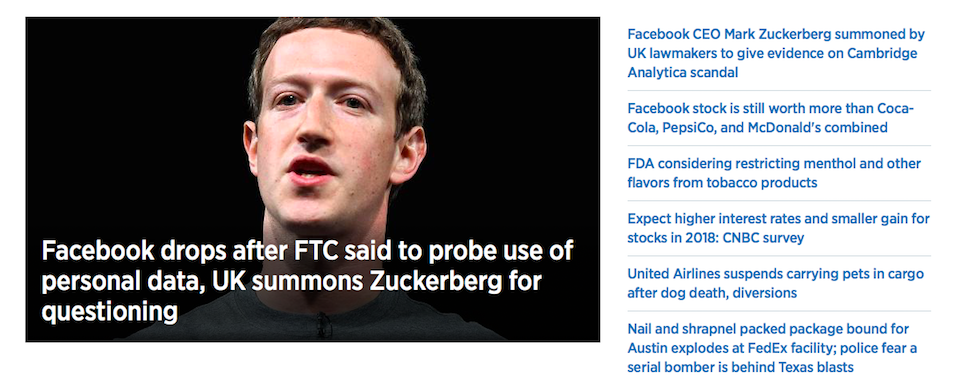Read FDA restricting menthol tobacco flavors article
The width and height of the screenshot is (975, 382).
[774, 173]
